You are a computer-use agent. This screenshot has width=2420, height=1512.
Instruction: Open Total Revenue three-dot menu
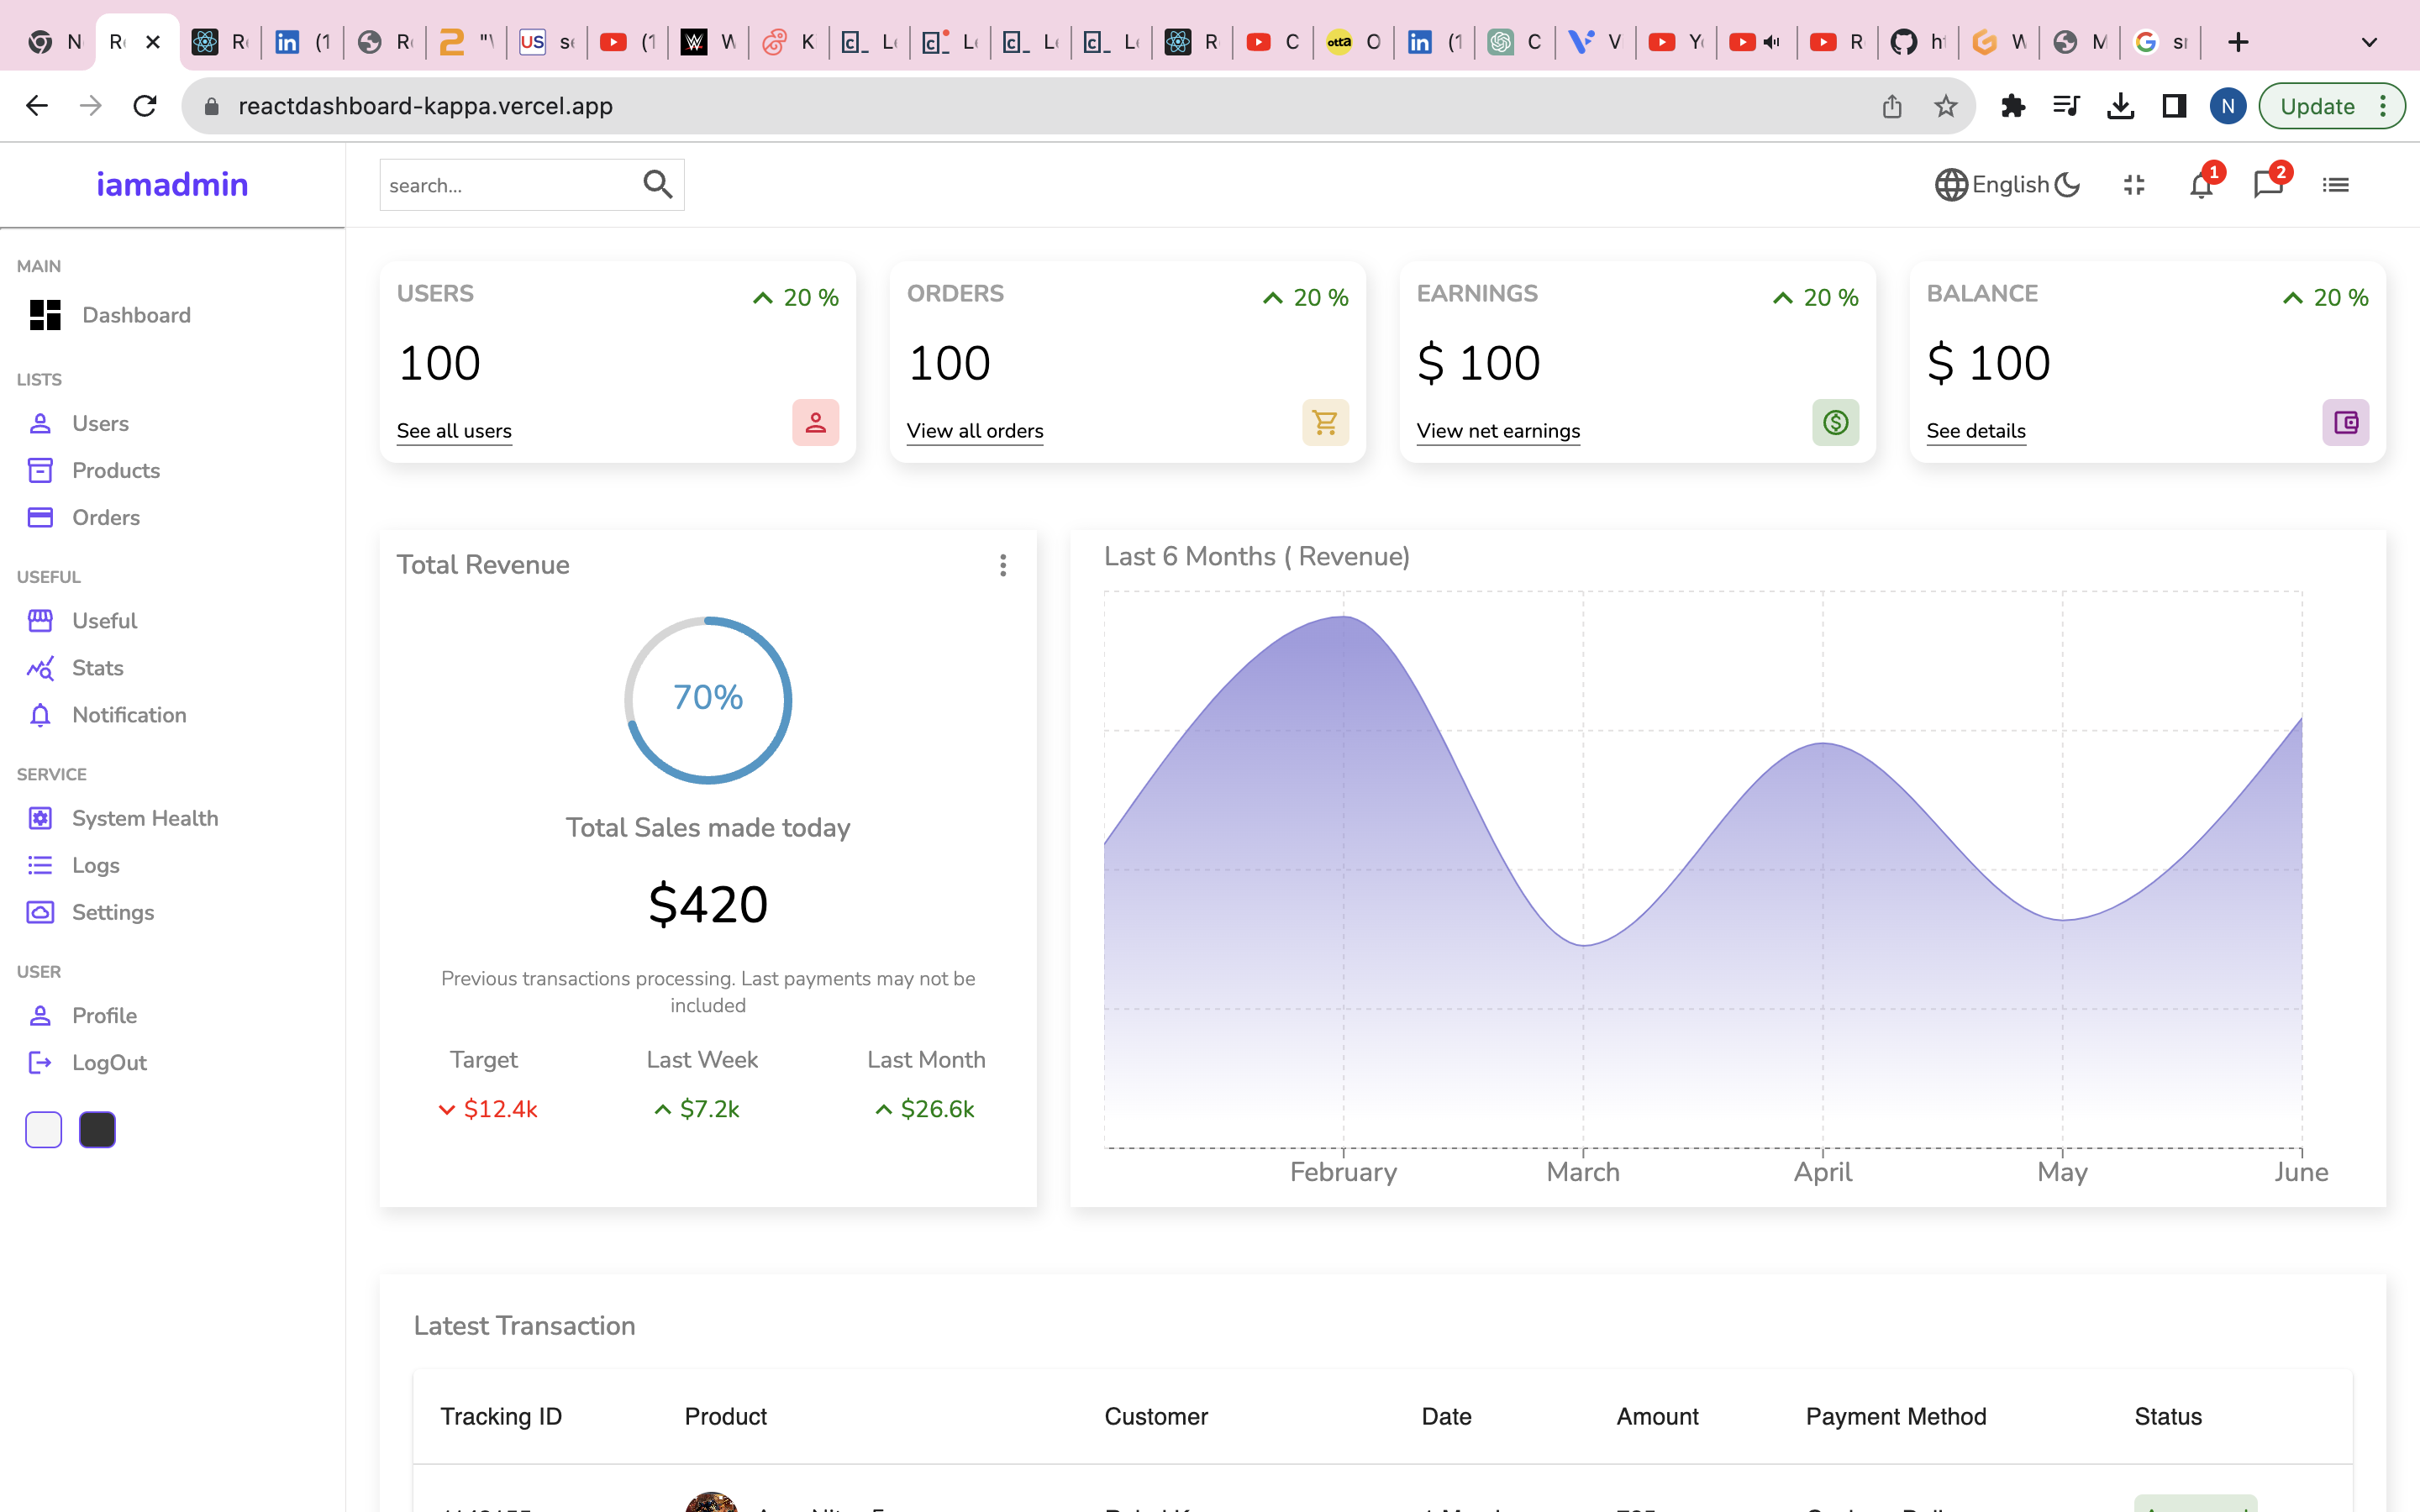[1002, 566]
